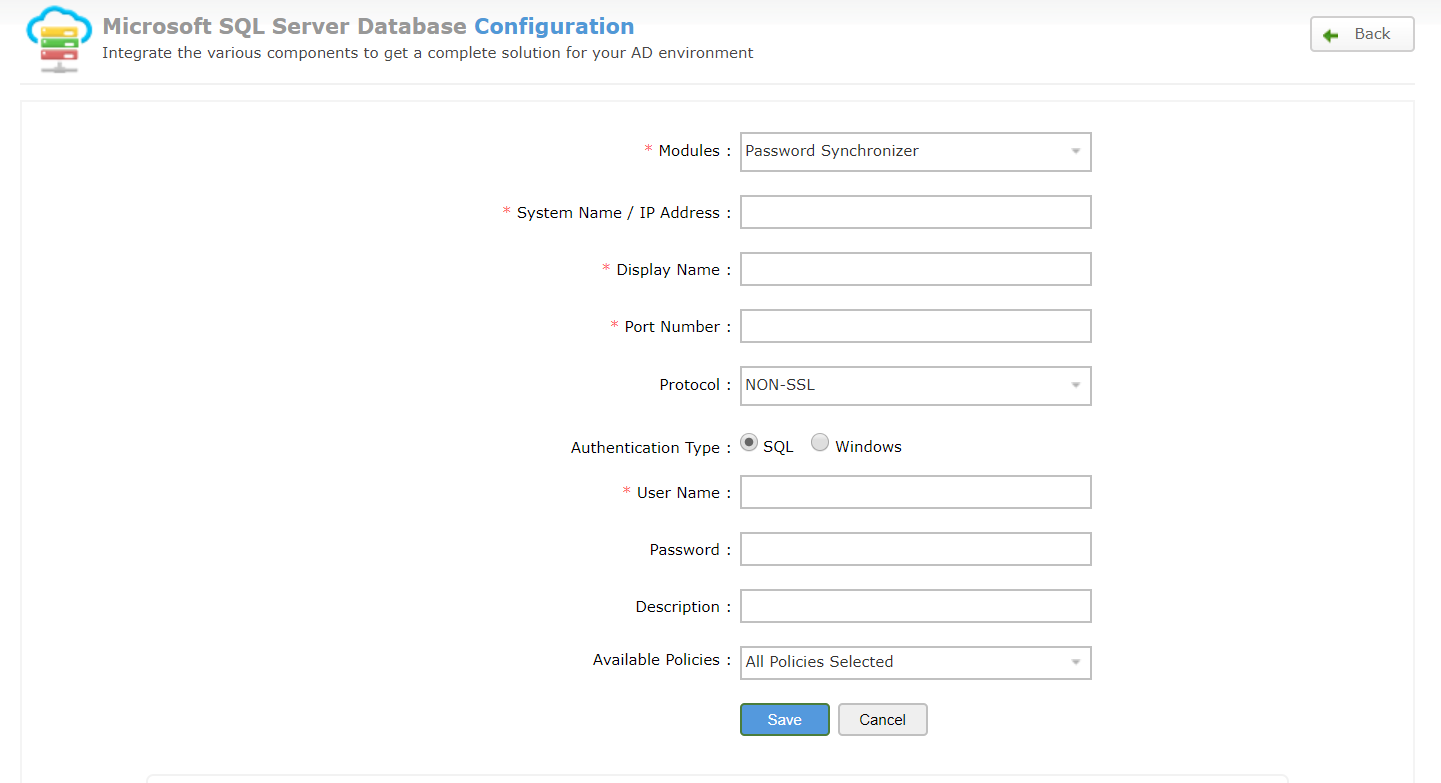This screenshot has height=783, width=1441.
Task: Click the Available Policies dropdown arrow
Action: click(x=1076, y=662)
